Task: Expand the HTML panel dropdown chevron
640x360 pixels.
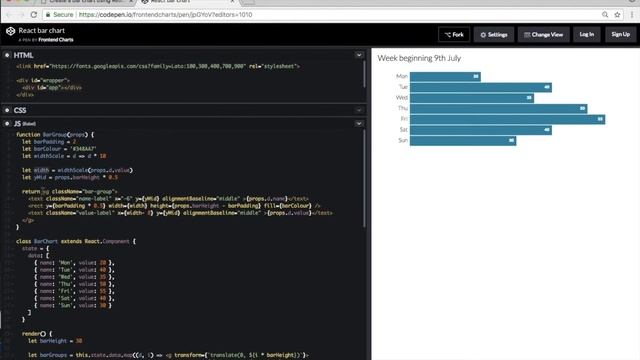Action: [359, 55]
